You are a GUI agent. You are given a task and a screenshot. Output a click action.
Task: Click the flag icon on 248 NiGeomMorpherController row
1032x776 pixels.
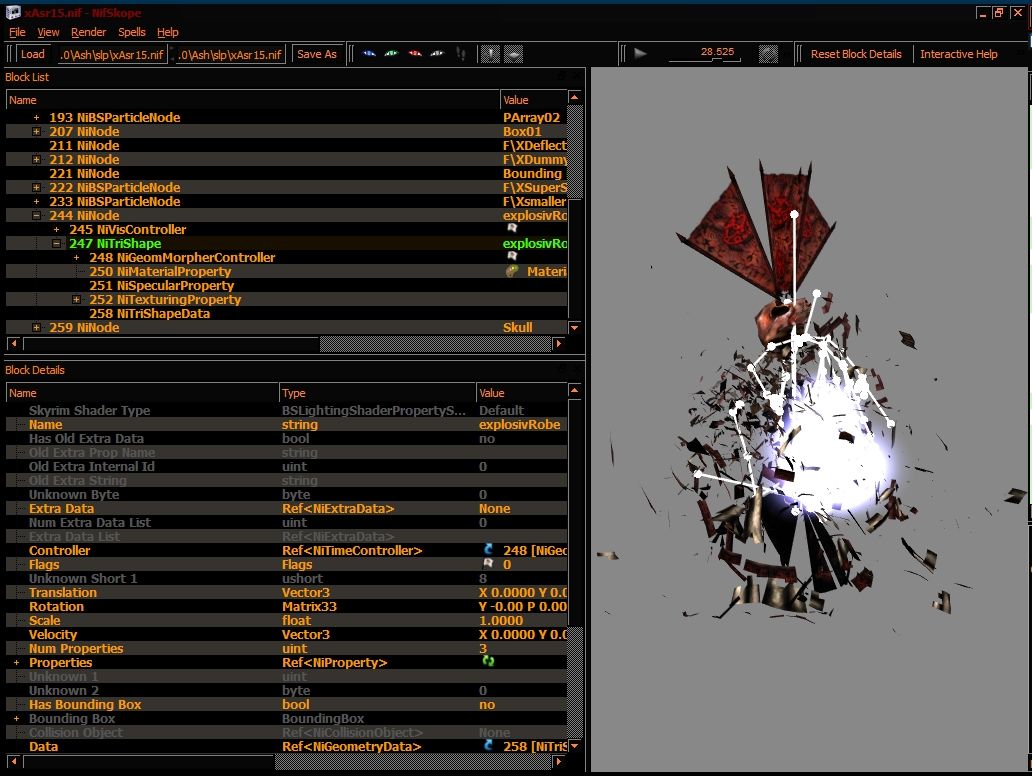pos(512,256)
